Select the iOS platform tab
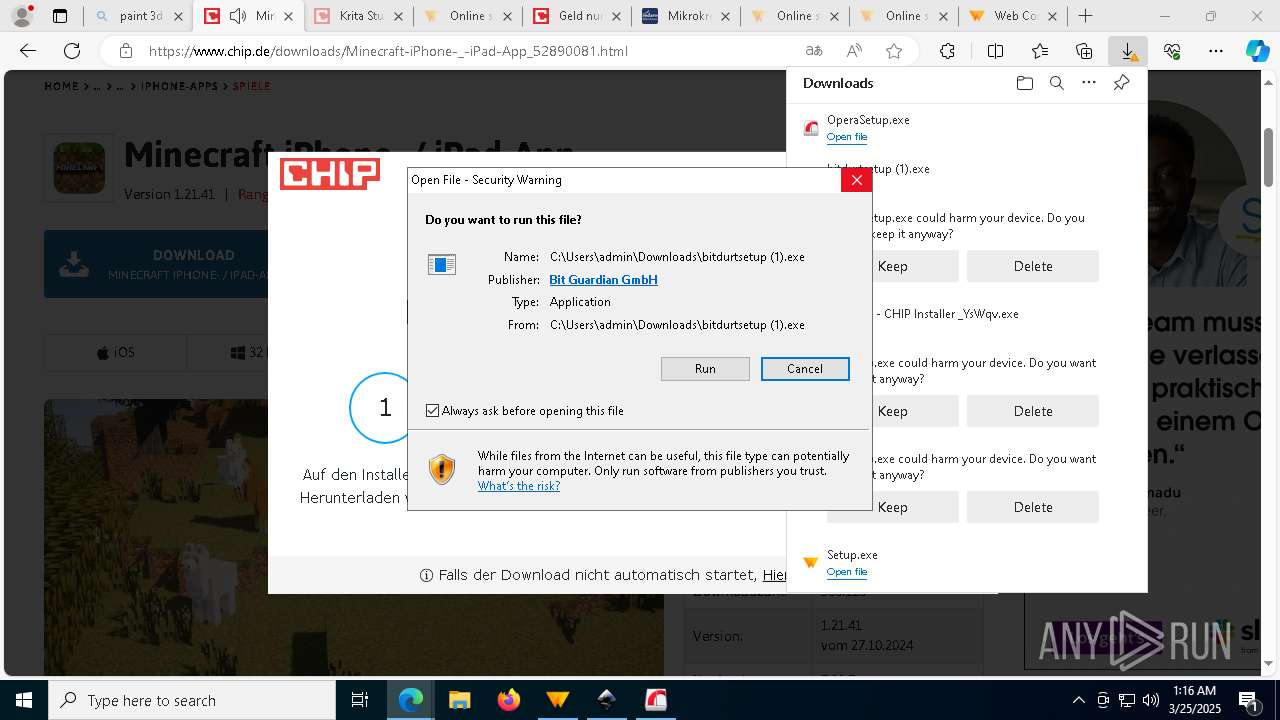Screen dimensions: 1280x720 point(115,353)
